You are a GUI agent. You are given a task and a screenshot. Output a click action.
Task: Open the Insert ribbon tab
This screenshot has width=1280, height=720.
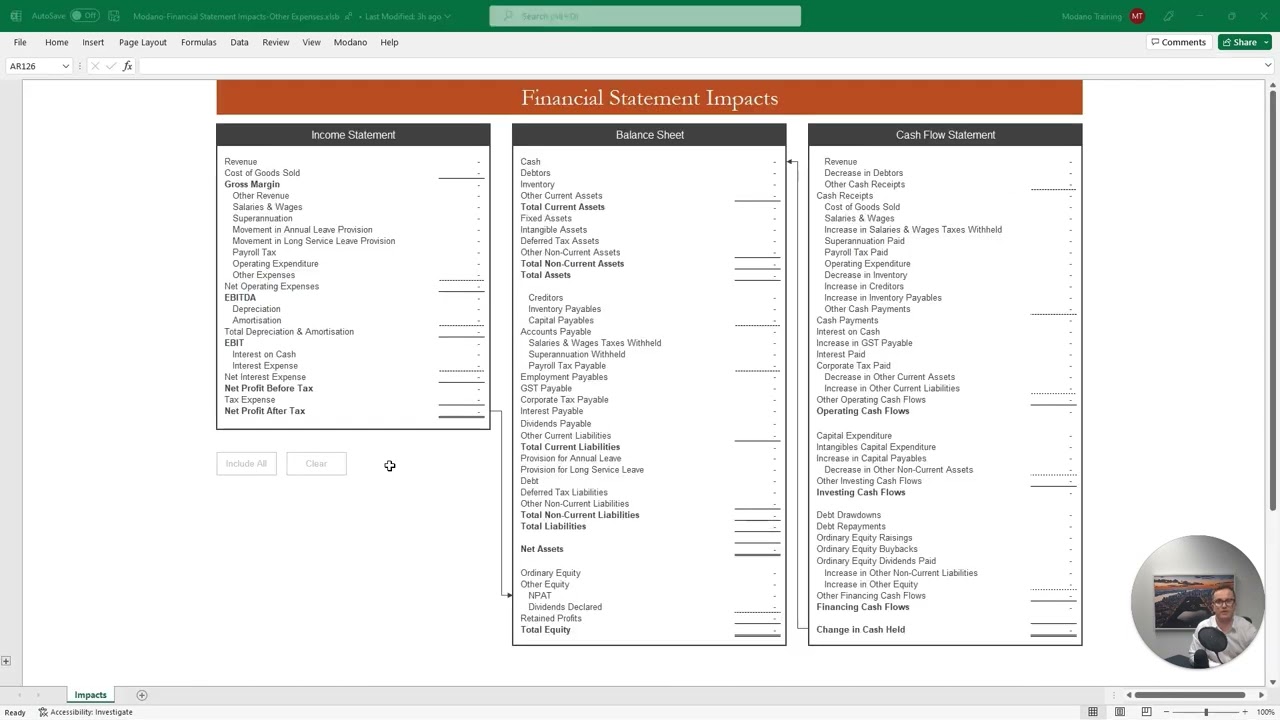[93, 42]
